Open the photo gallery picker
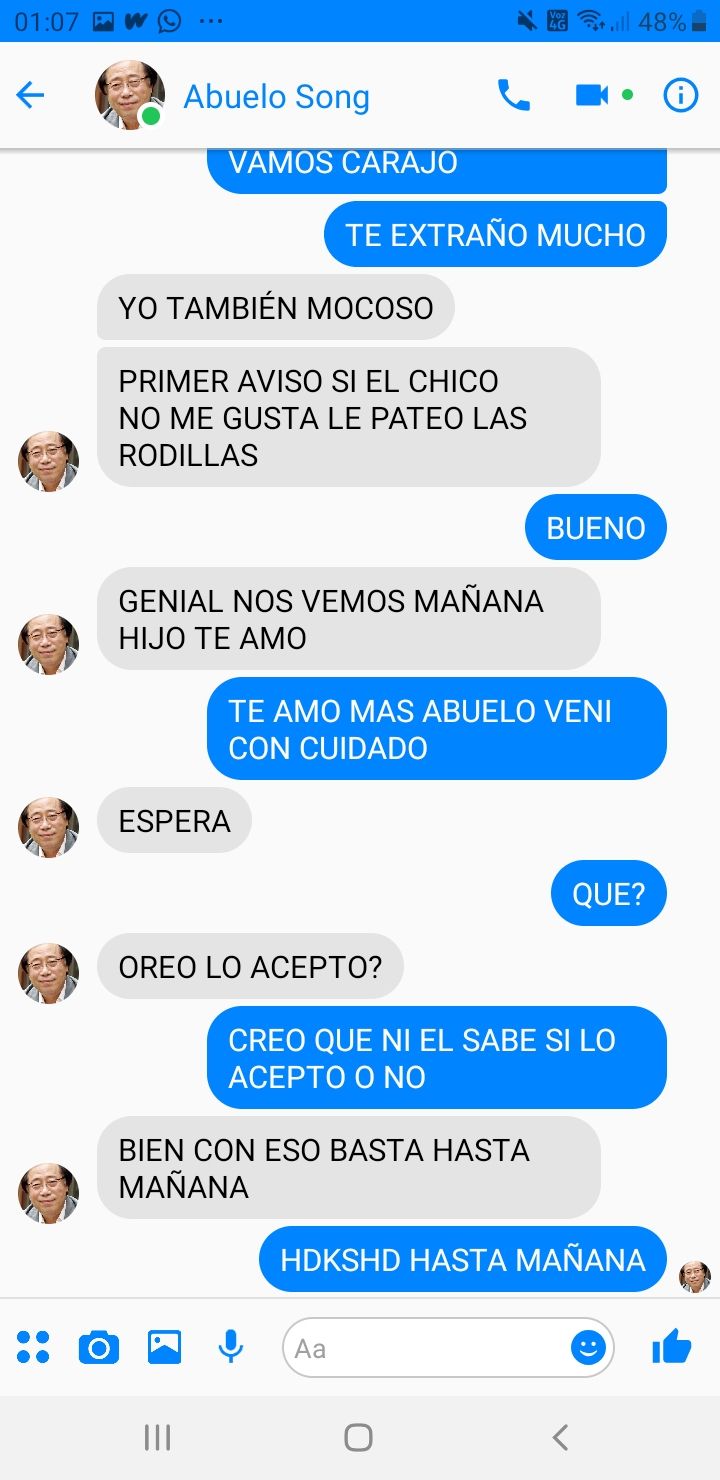This screenshot has height=1480, width=720. tap(165, 1348)
